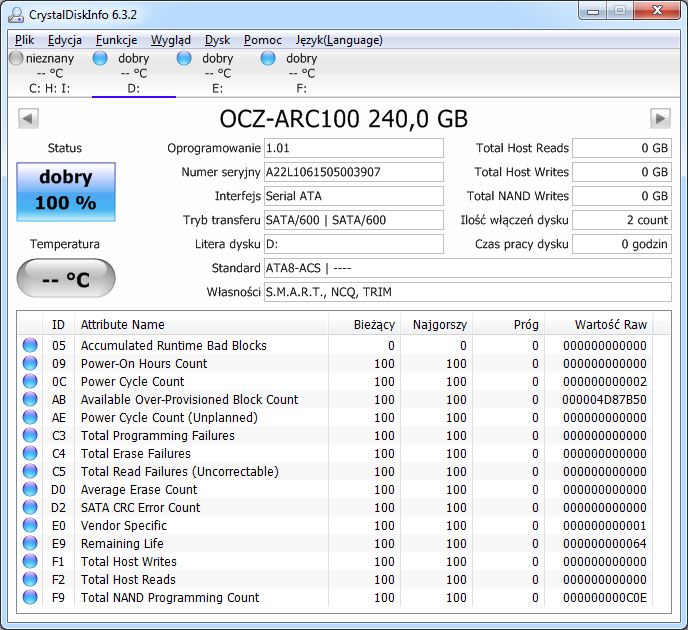Click status dot for Power-On Hours Count
The height and width of the screenshot is (630, 688).
point(30,363)
